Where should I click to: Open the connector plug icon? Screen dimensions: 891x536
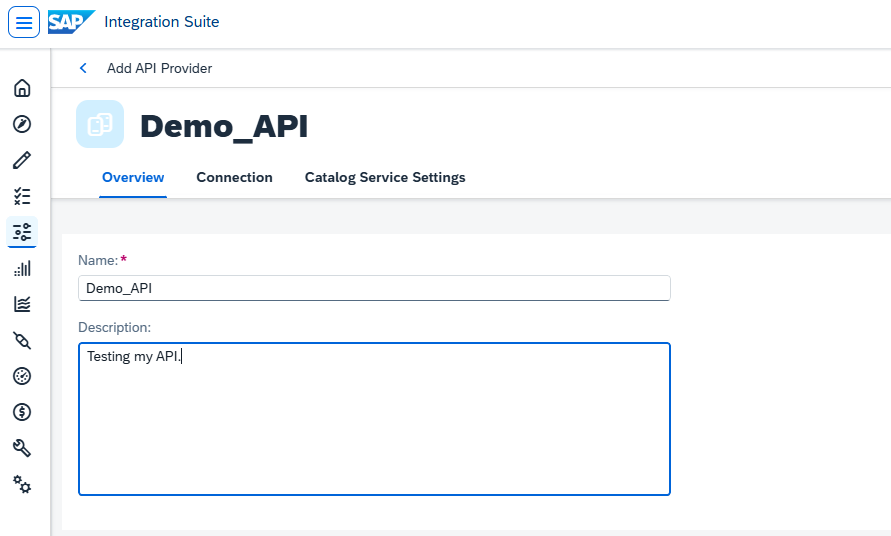[x=22, y=340]
